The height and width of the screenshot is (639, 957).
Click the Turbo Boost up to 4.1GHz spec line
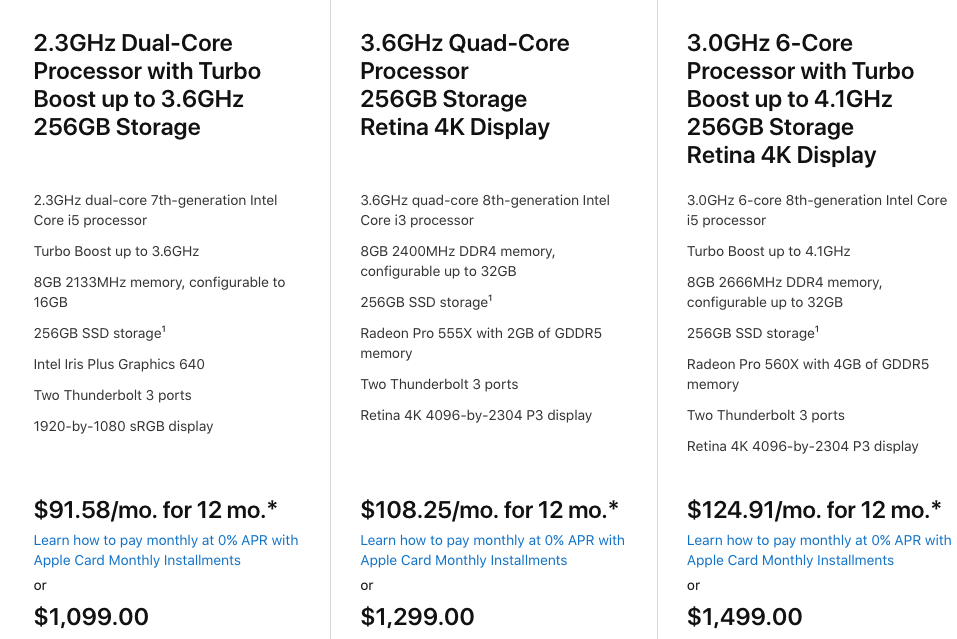768,251
